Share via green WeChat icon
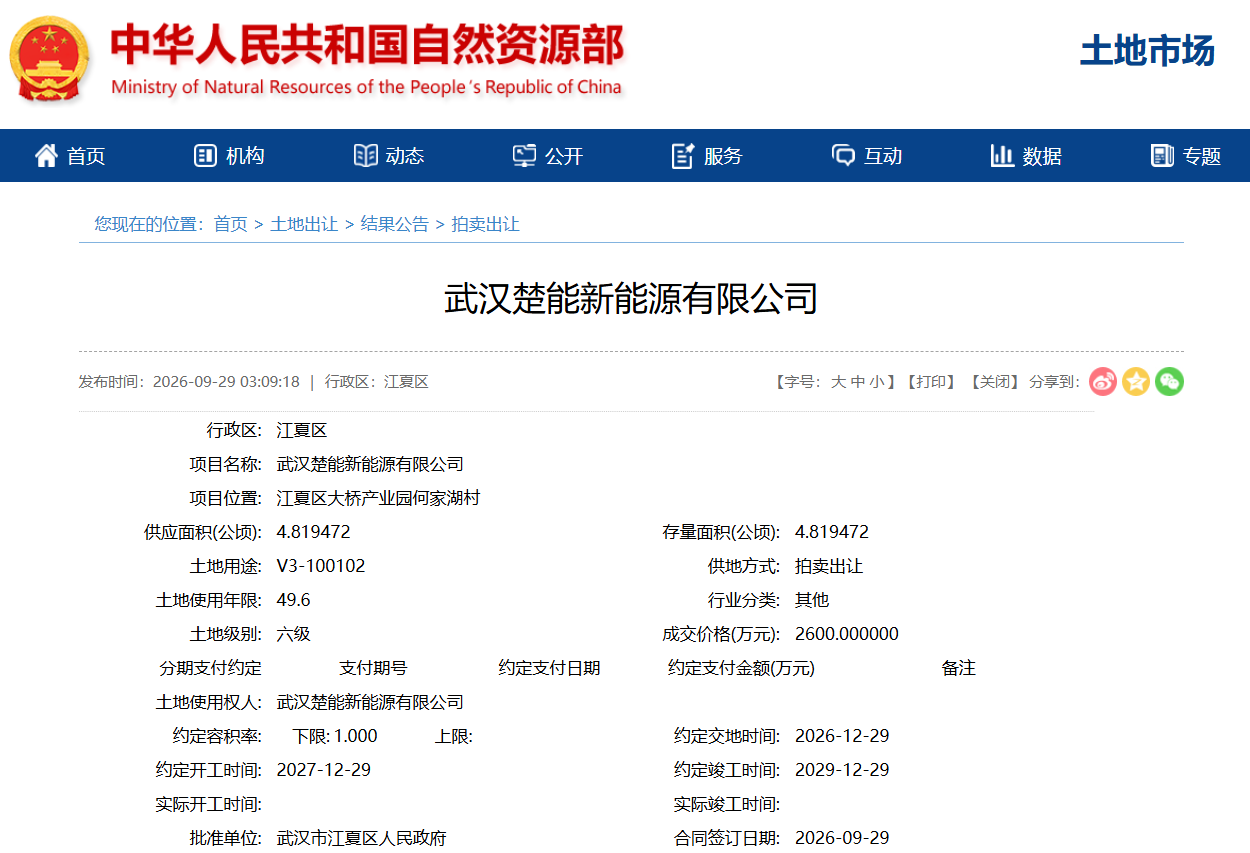This screenshot has width=1250, height=853. pos(1169,381)
